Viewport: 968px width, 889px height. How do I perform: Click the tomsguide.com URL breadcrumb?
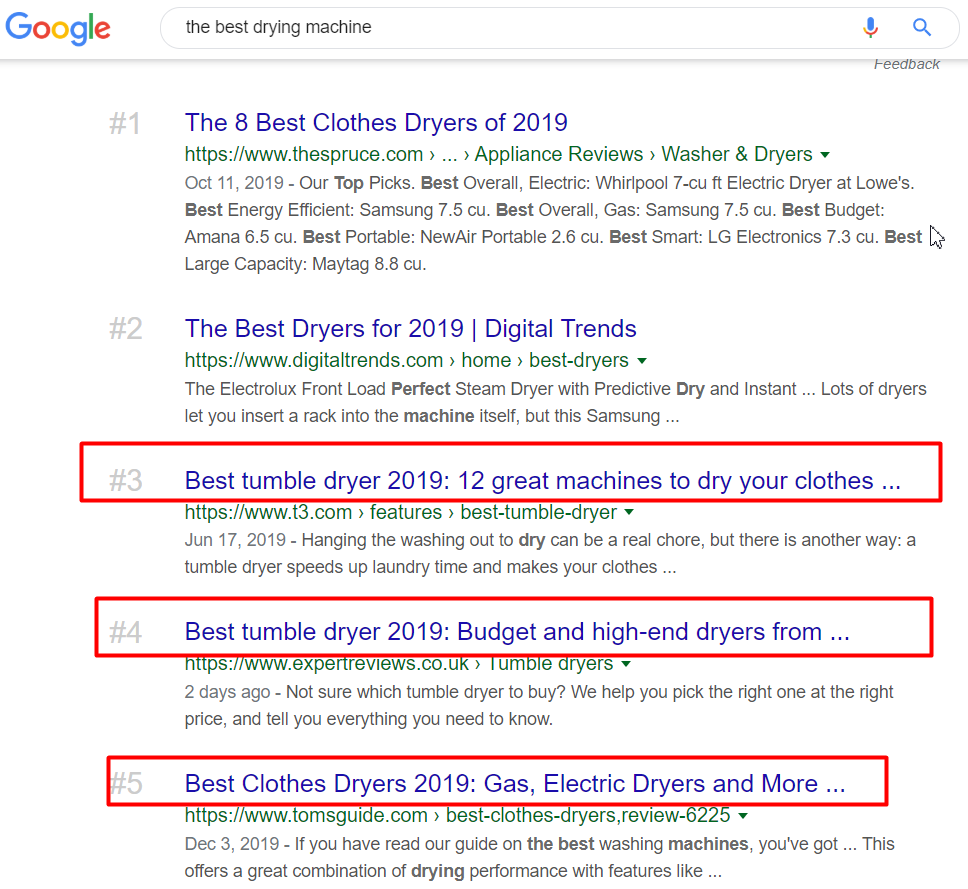point(457,815)
